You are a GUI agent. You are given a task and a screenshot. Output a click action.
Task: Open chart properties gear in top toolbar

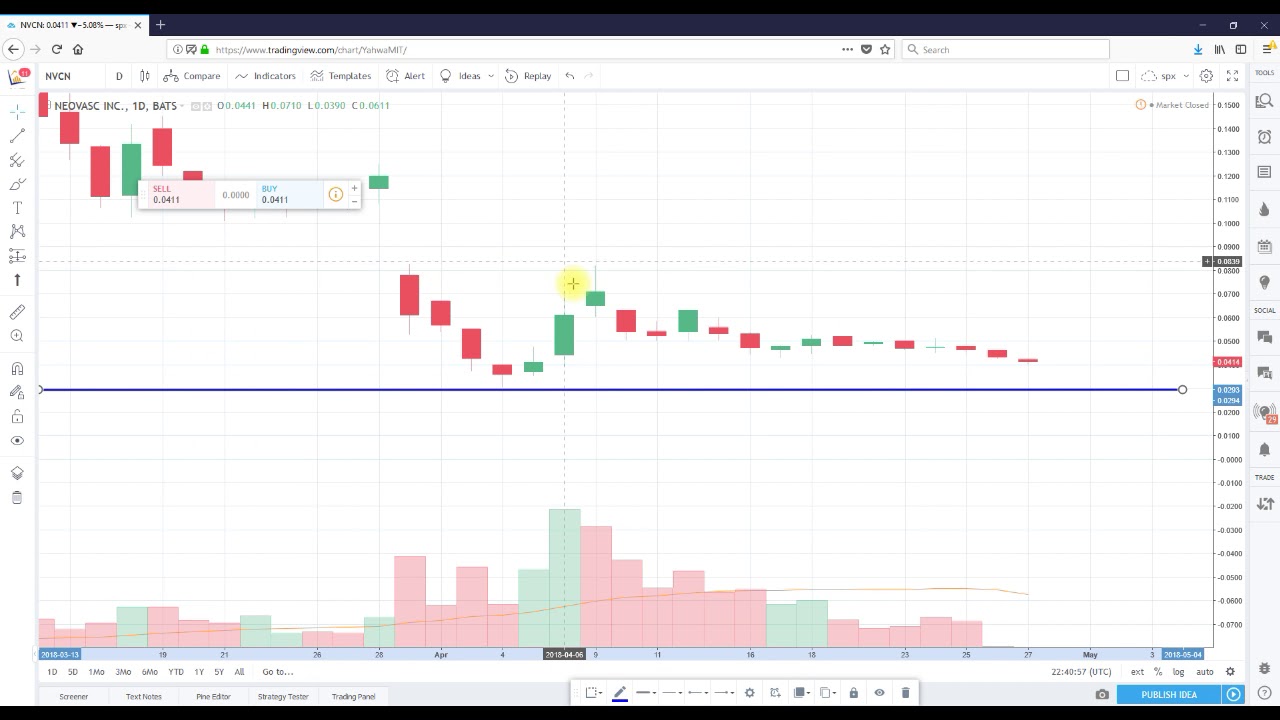[1207, 76]
